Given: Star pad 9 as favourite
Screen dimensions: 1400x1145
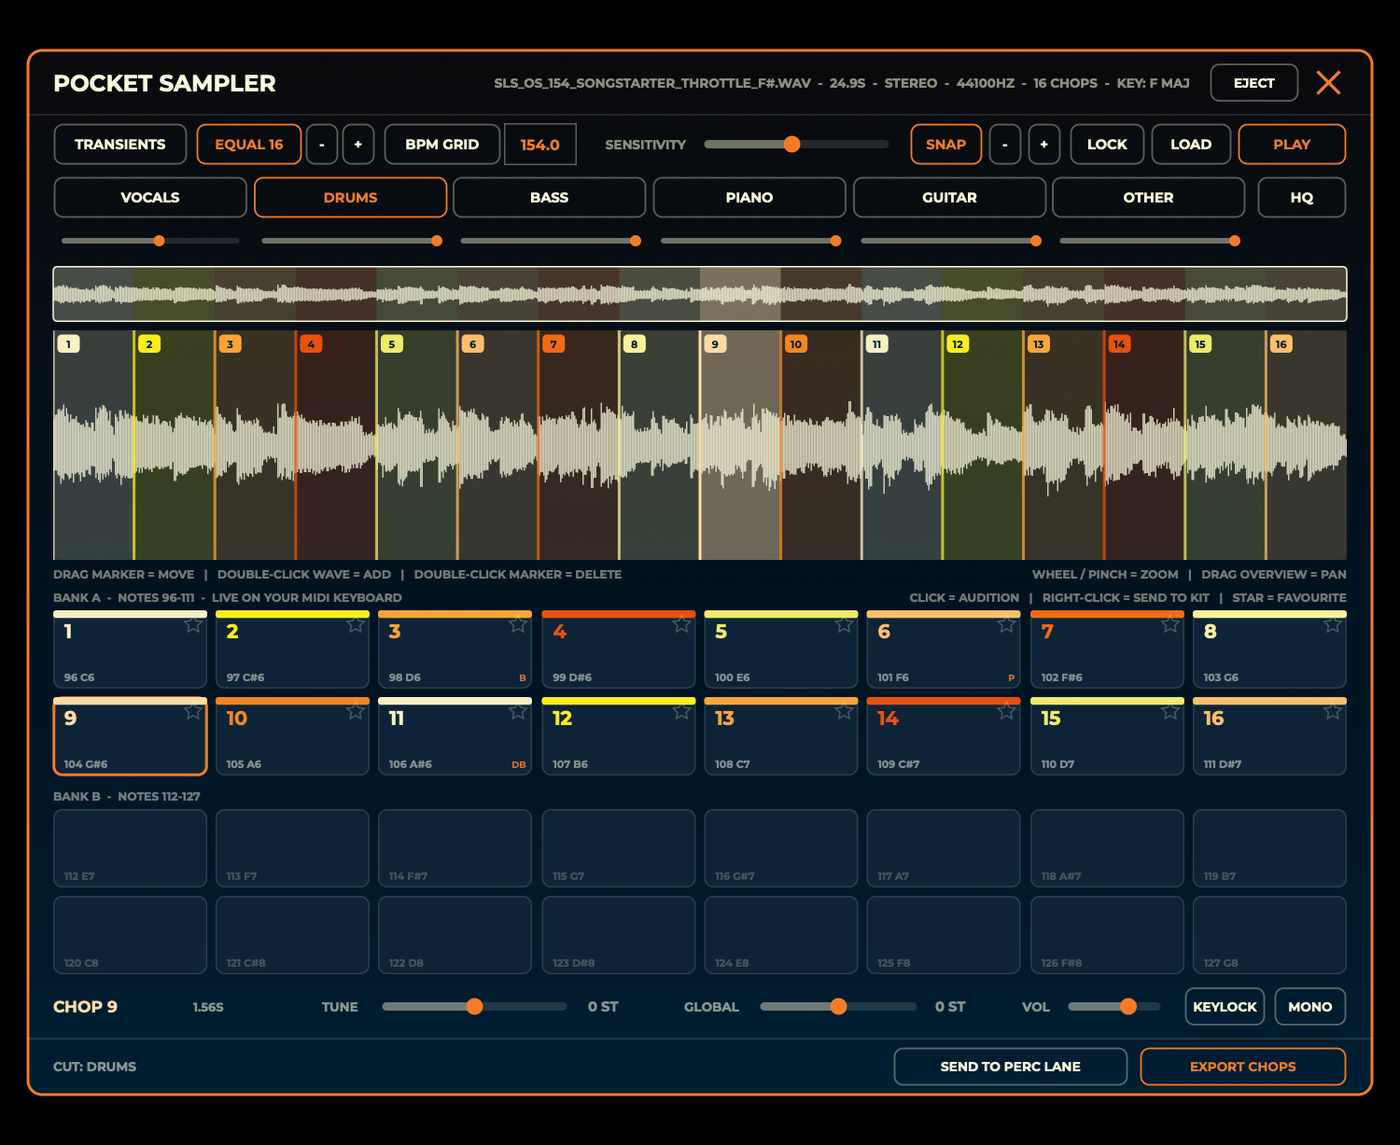Looking at the screenshot, I should click(x=193, y=712).
